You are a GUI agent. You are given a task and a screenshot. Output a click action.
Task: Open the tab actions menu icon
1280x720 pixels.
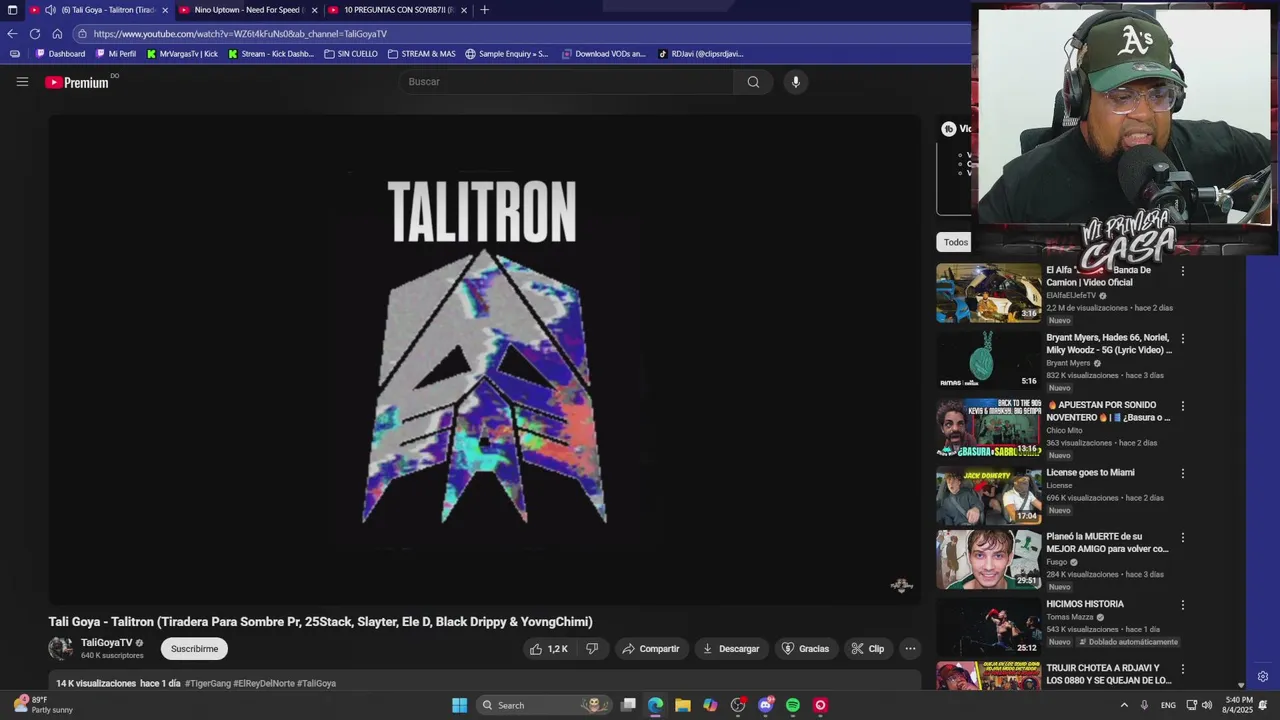pos(12,10)
